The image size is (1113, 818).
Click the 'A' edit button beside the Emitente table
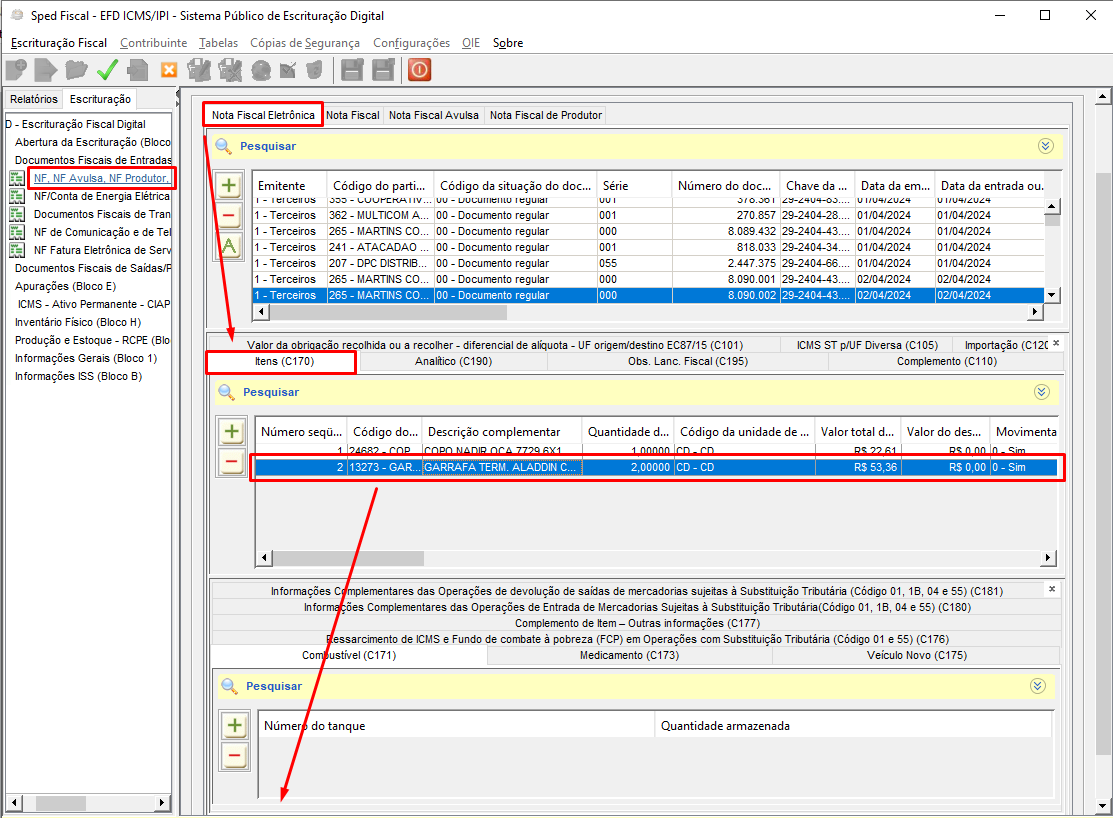(x=229, y=246)
